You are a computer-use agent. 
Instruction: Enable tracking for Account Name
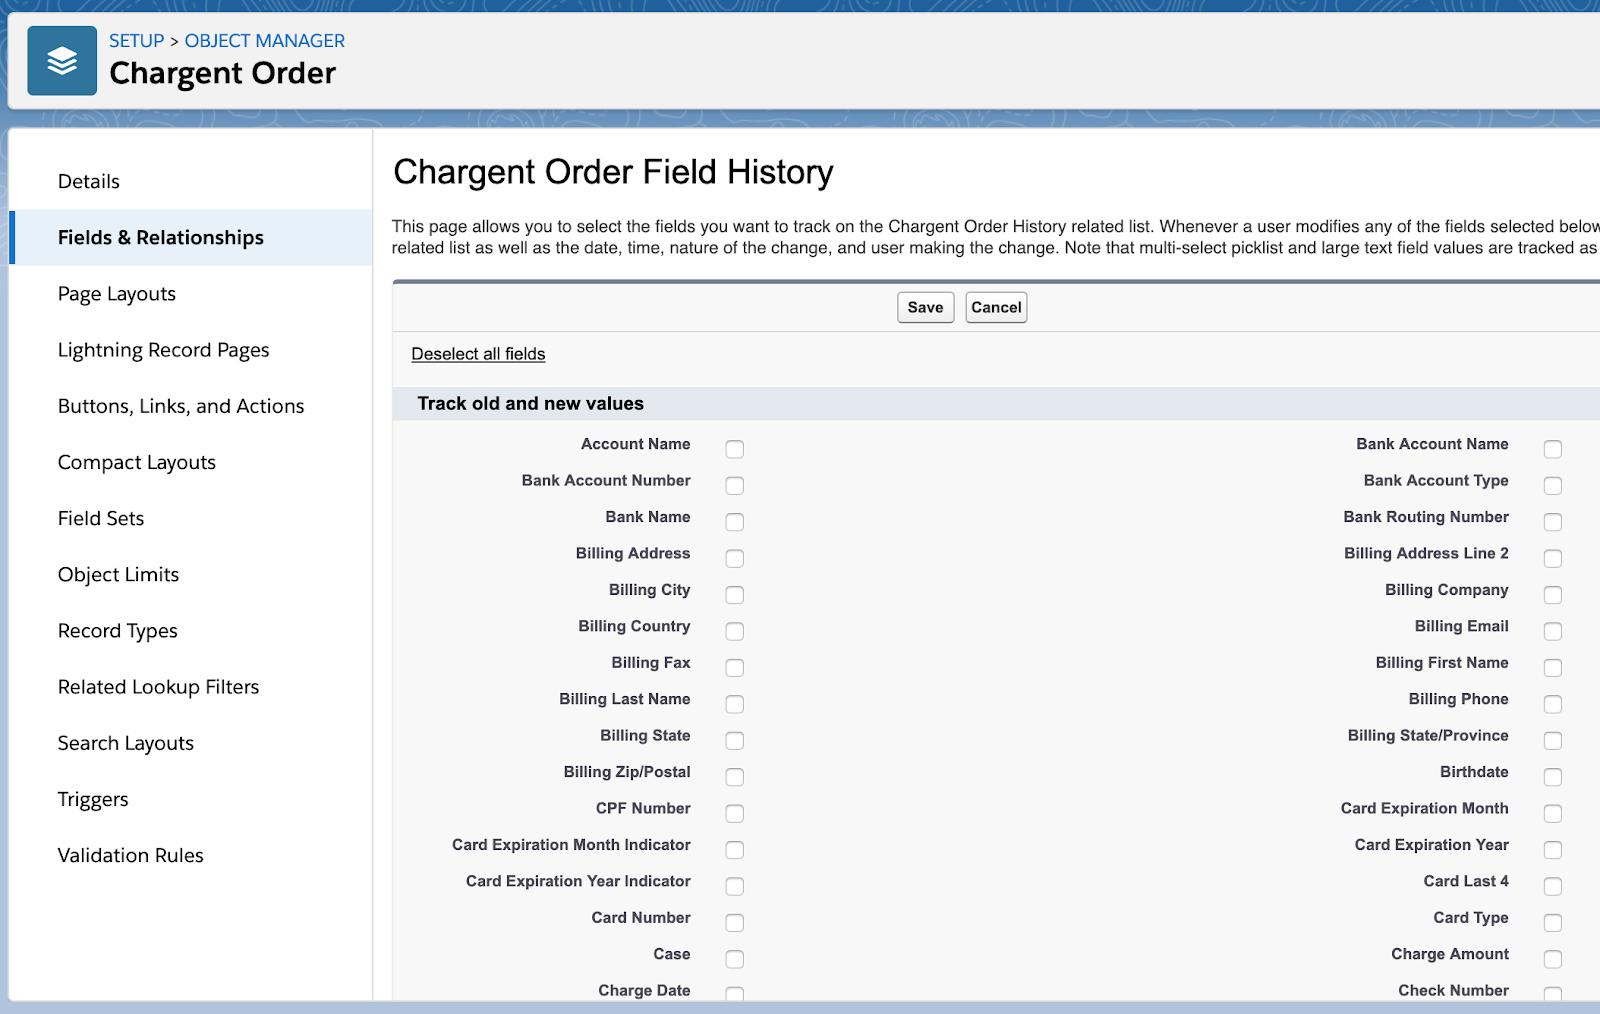point(735,449)
